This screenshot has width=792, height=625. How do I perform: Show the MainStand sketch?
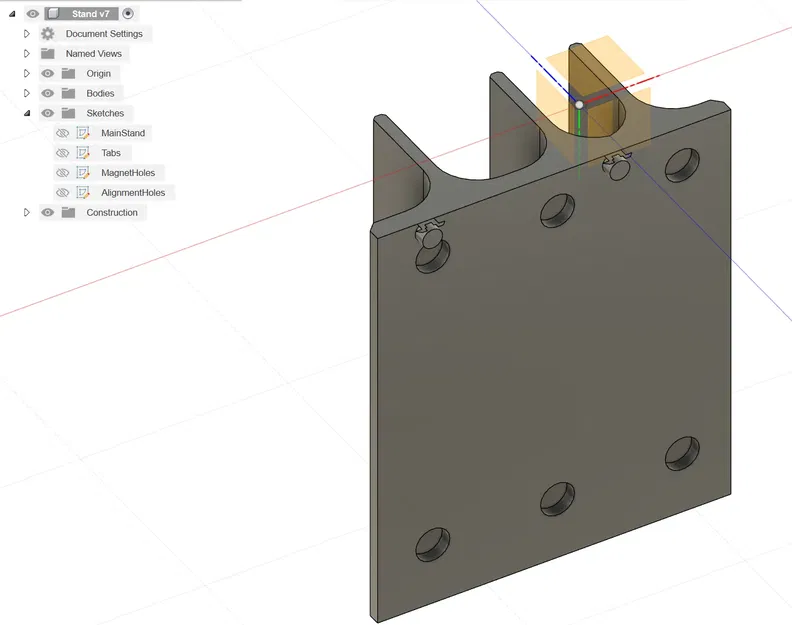pos(63,133)
